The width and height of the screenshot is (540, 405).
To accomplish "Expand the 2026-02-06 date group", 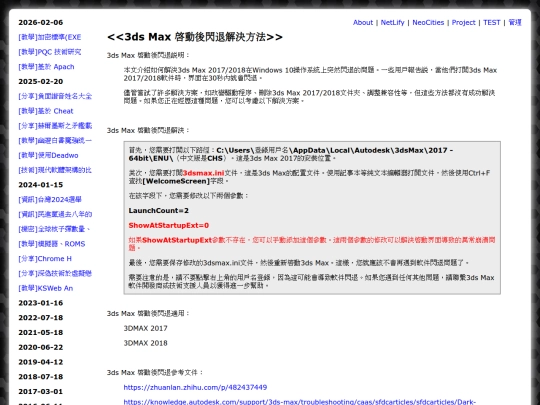I will [41, 22].
